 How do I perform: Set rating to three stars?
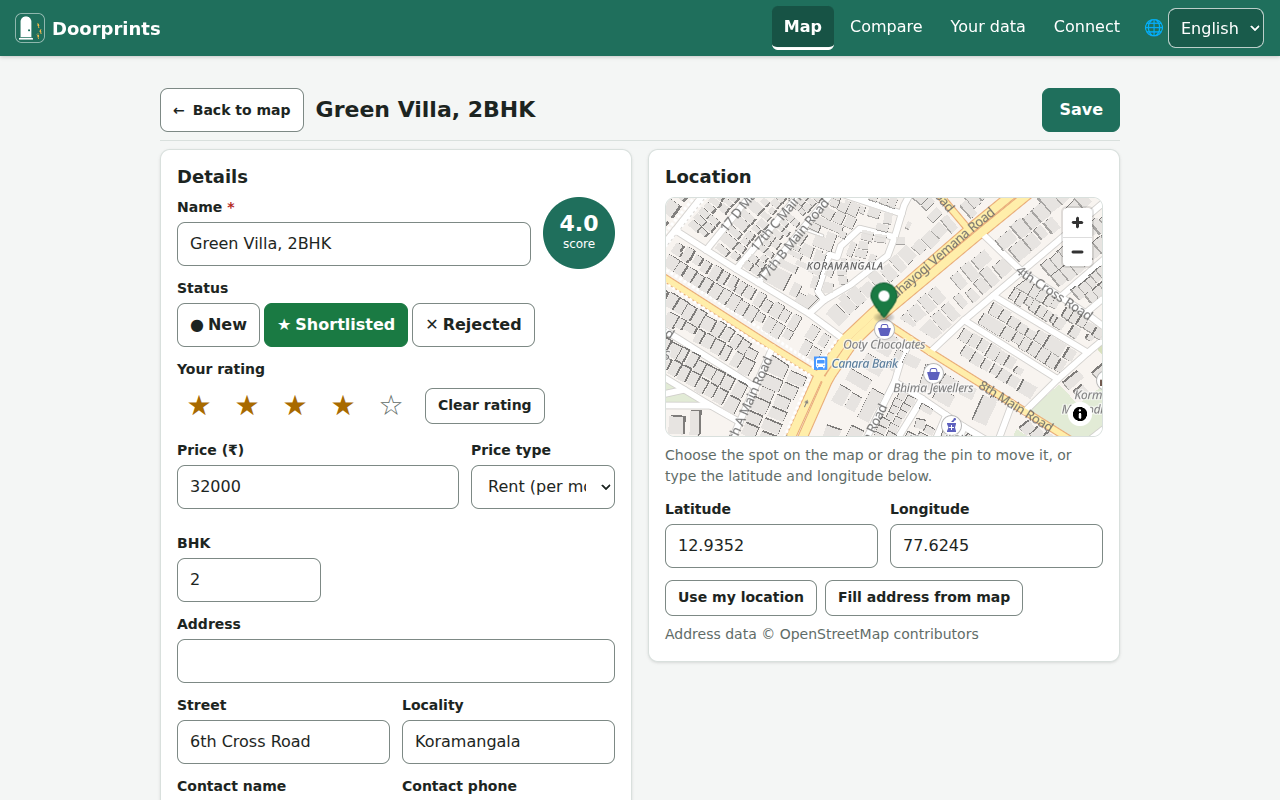coord(295,406)
